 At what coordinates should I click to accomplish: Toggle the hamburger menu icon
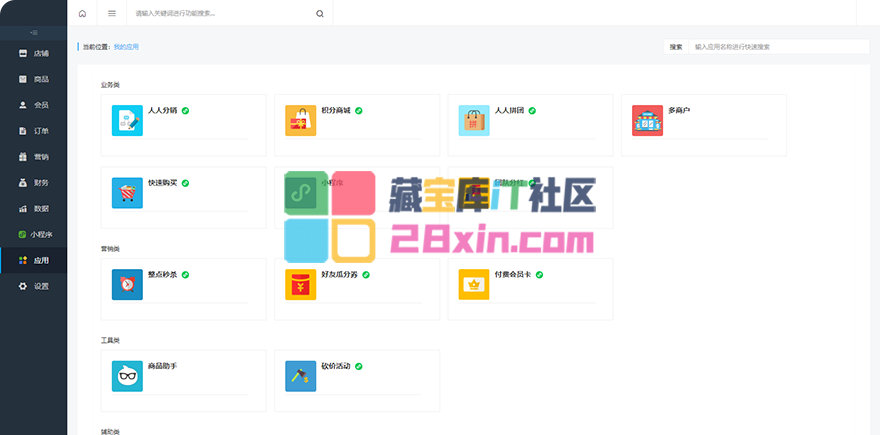(112, 13)
